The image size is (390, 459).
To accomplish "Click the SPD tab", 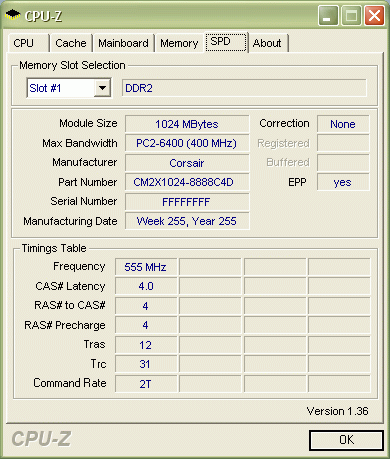I will [226, 42].
